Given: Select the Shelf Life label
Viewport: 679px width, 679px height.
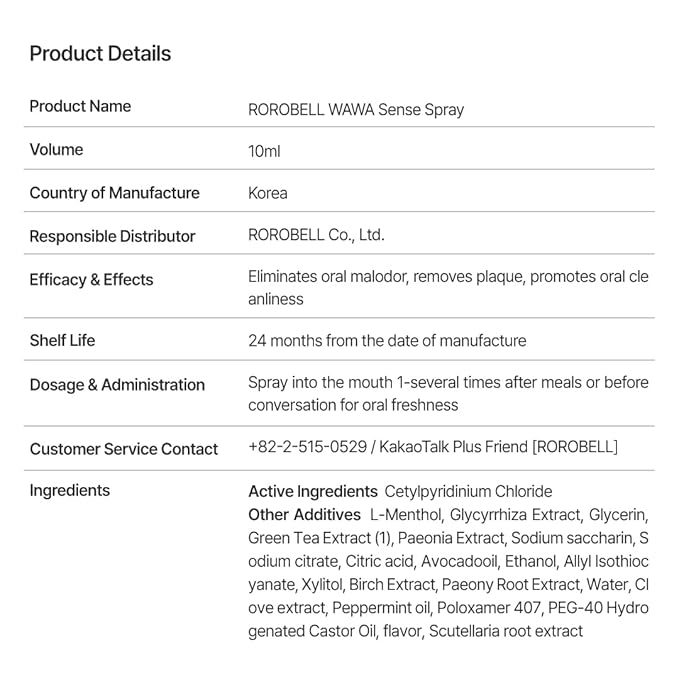Looking at the screenshot, I should (62, 340).
